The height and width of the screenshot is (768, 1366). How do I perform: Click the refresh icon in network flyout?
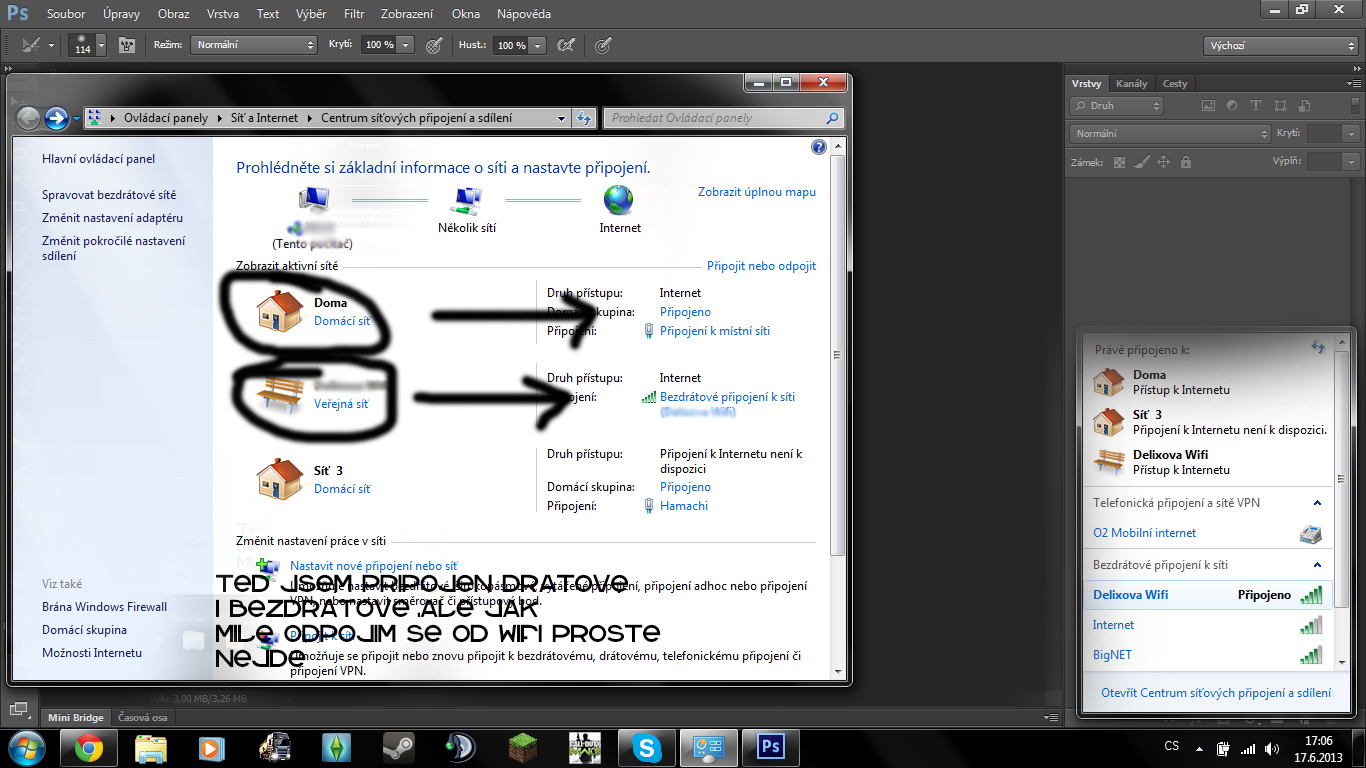(x=1317, y=347)
